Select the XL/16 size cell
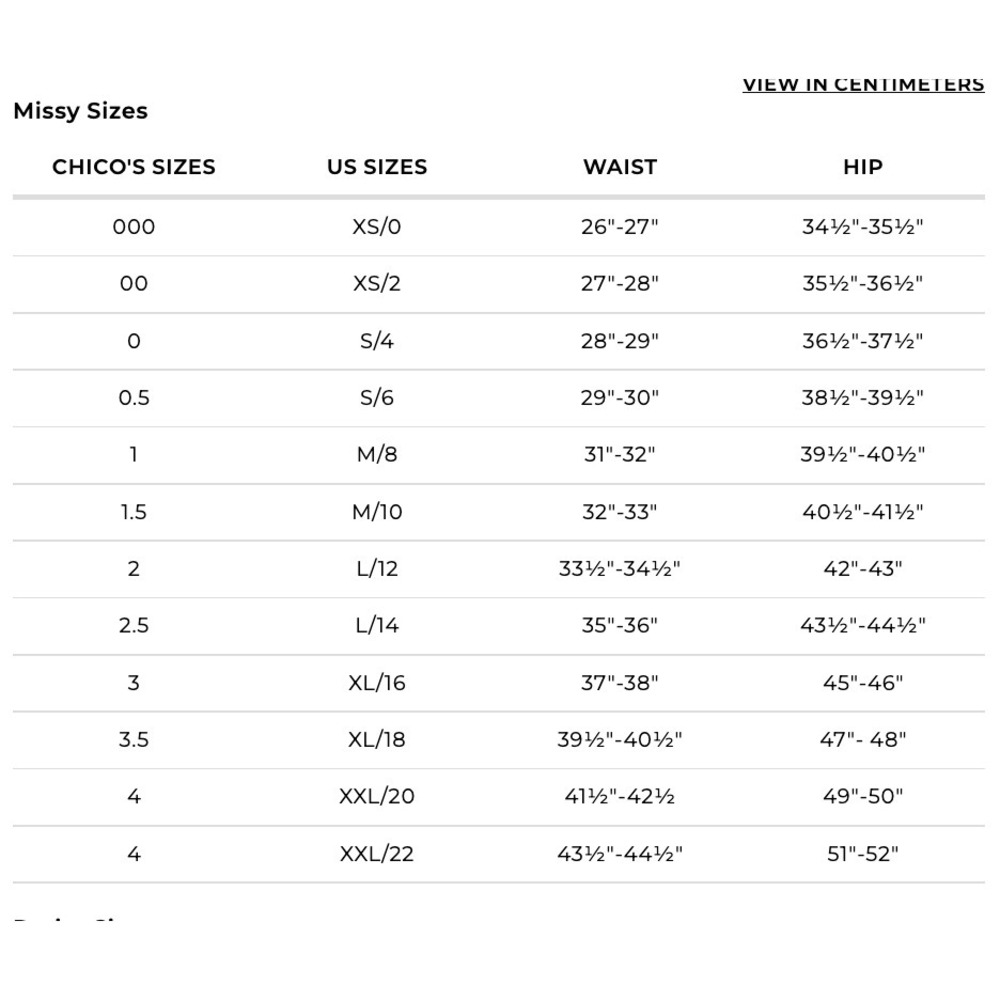Image resolution: width=1000 pixels, height=1000 pixels. tap(377, 682)
